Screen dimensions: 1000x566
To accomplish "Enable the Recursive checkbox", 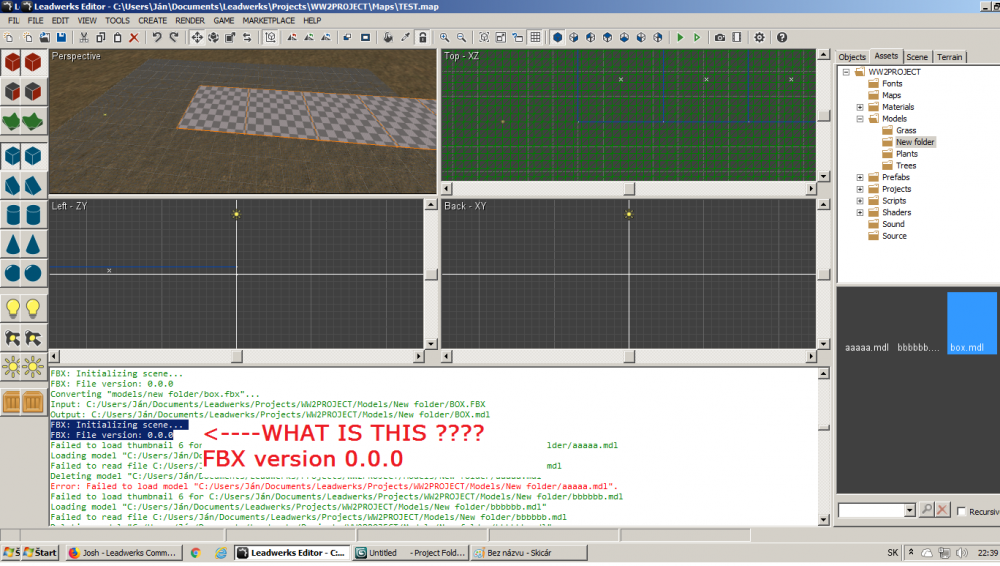I will pyautogui.click(x=961, y=511).
